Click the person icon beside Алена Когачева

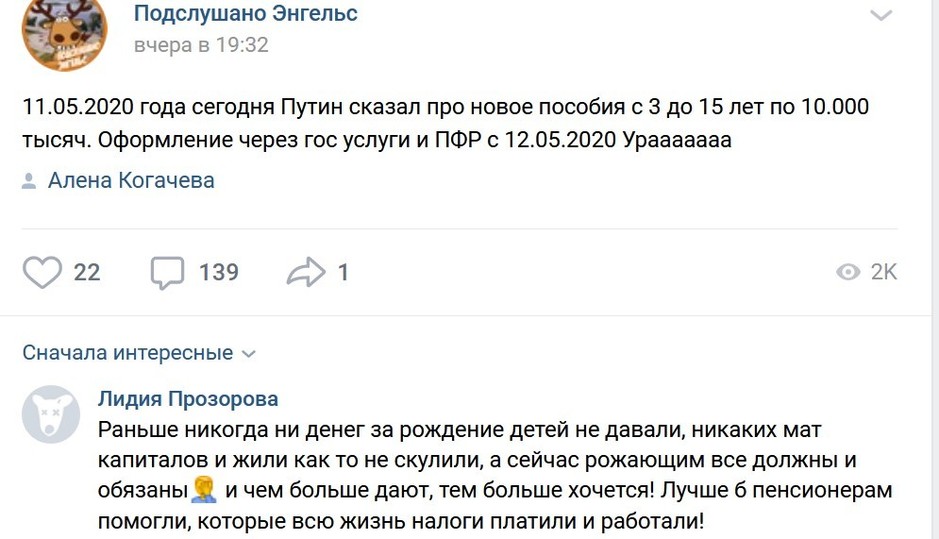(30, 181)
